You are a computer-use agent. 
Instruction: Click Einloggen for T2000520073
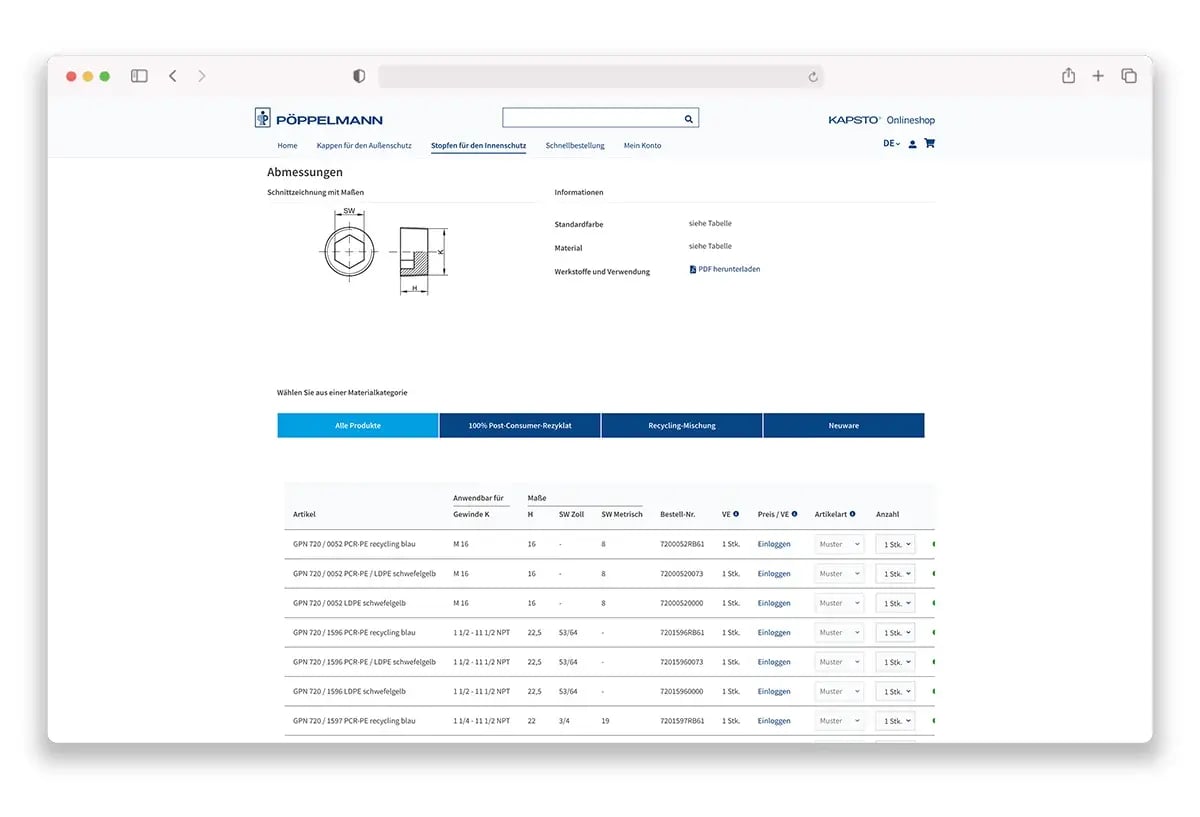(x=774, y=574)
